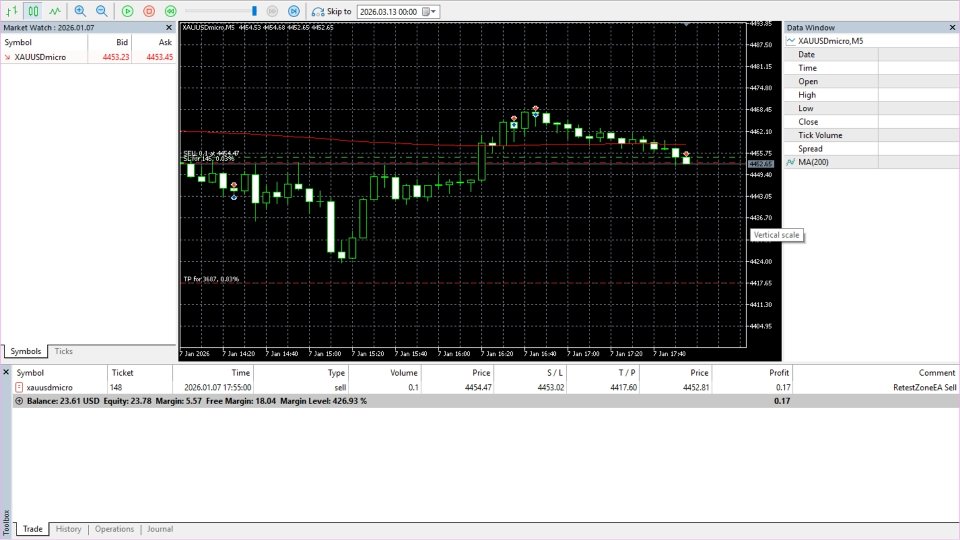Adjust the testing speed slider handle
The image size is (960, 540).
254,11
